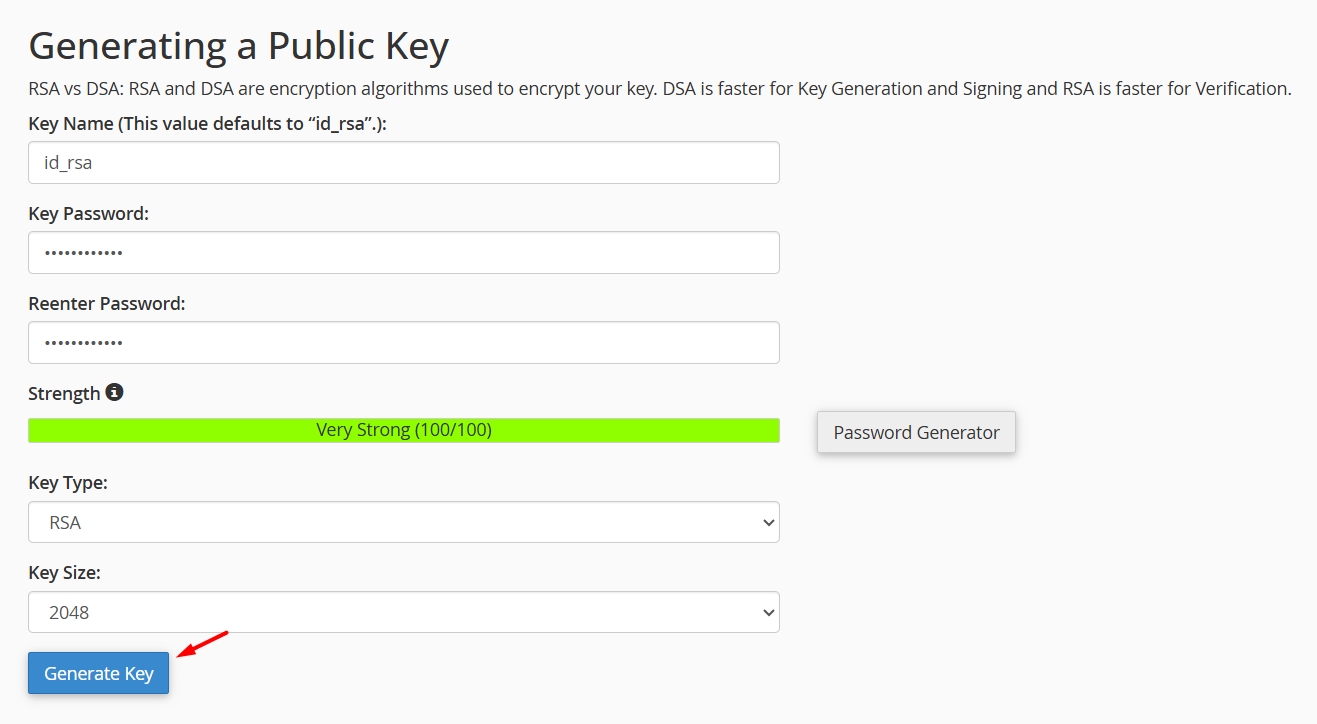Click the Reenter Password label
Screen dimensions: 1317x724
click(106, 304)
